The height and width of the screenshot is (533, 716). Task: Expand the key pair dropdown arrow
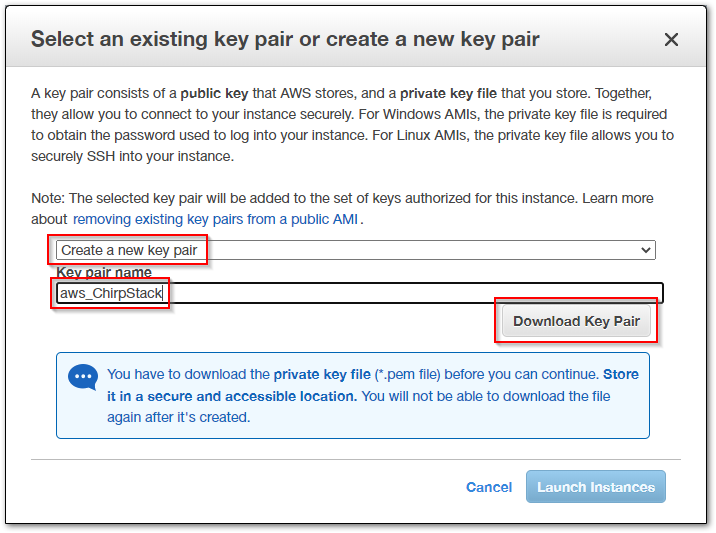point(645,250)
